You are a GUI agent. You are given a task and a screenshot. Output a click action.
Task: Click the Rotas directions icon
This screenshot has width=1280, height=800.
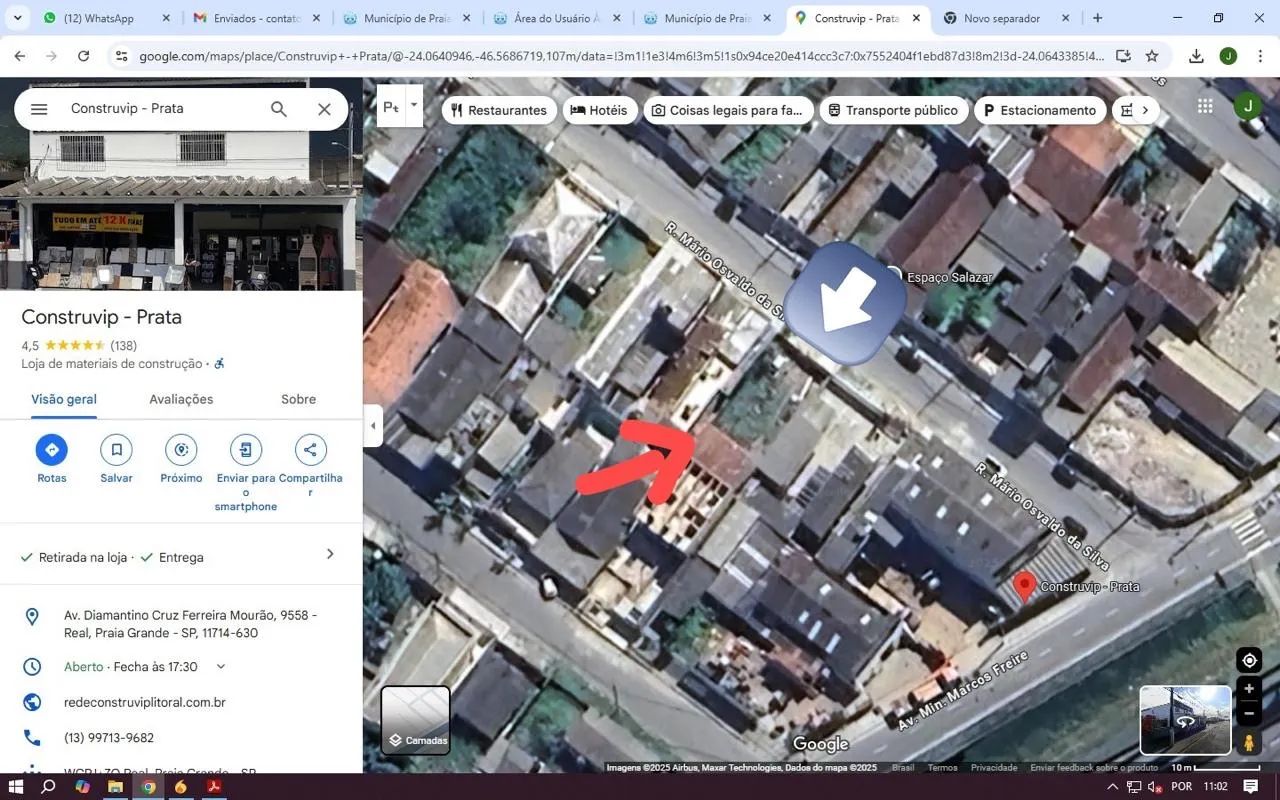point(52,450)
